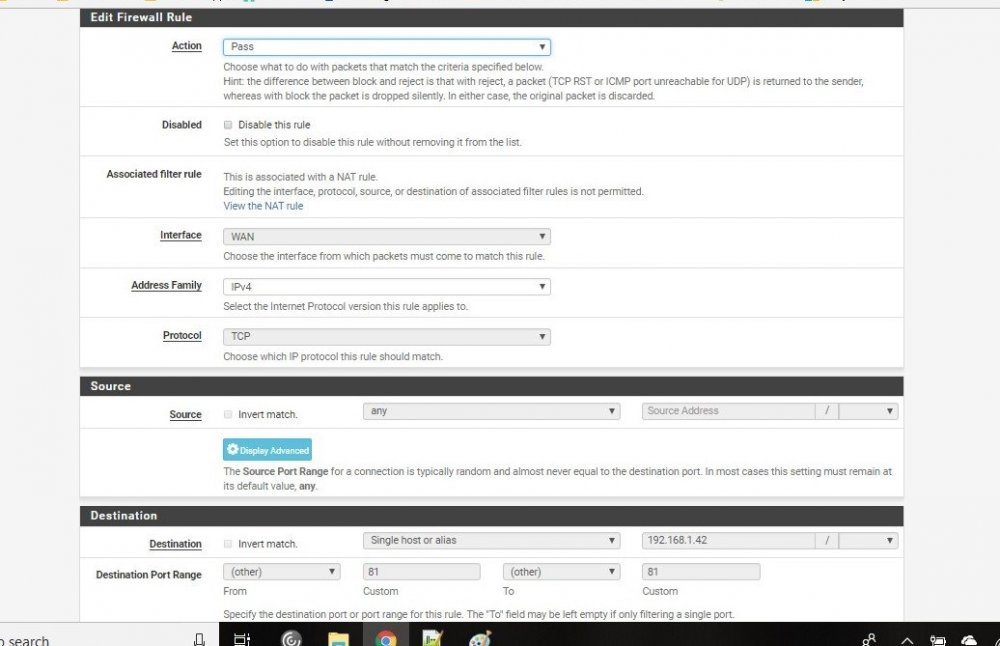Click the gear icon in Display Advanced
Screen dimensions: 1000x646
[x=233, y=449]
